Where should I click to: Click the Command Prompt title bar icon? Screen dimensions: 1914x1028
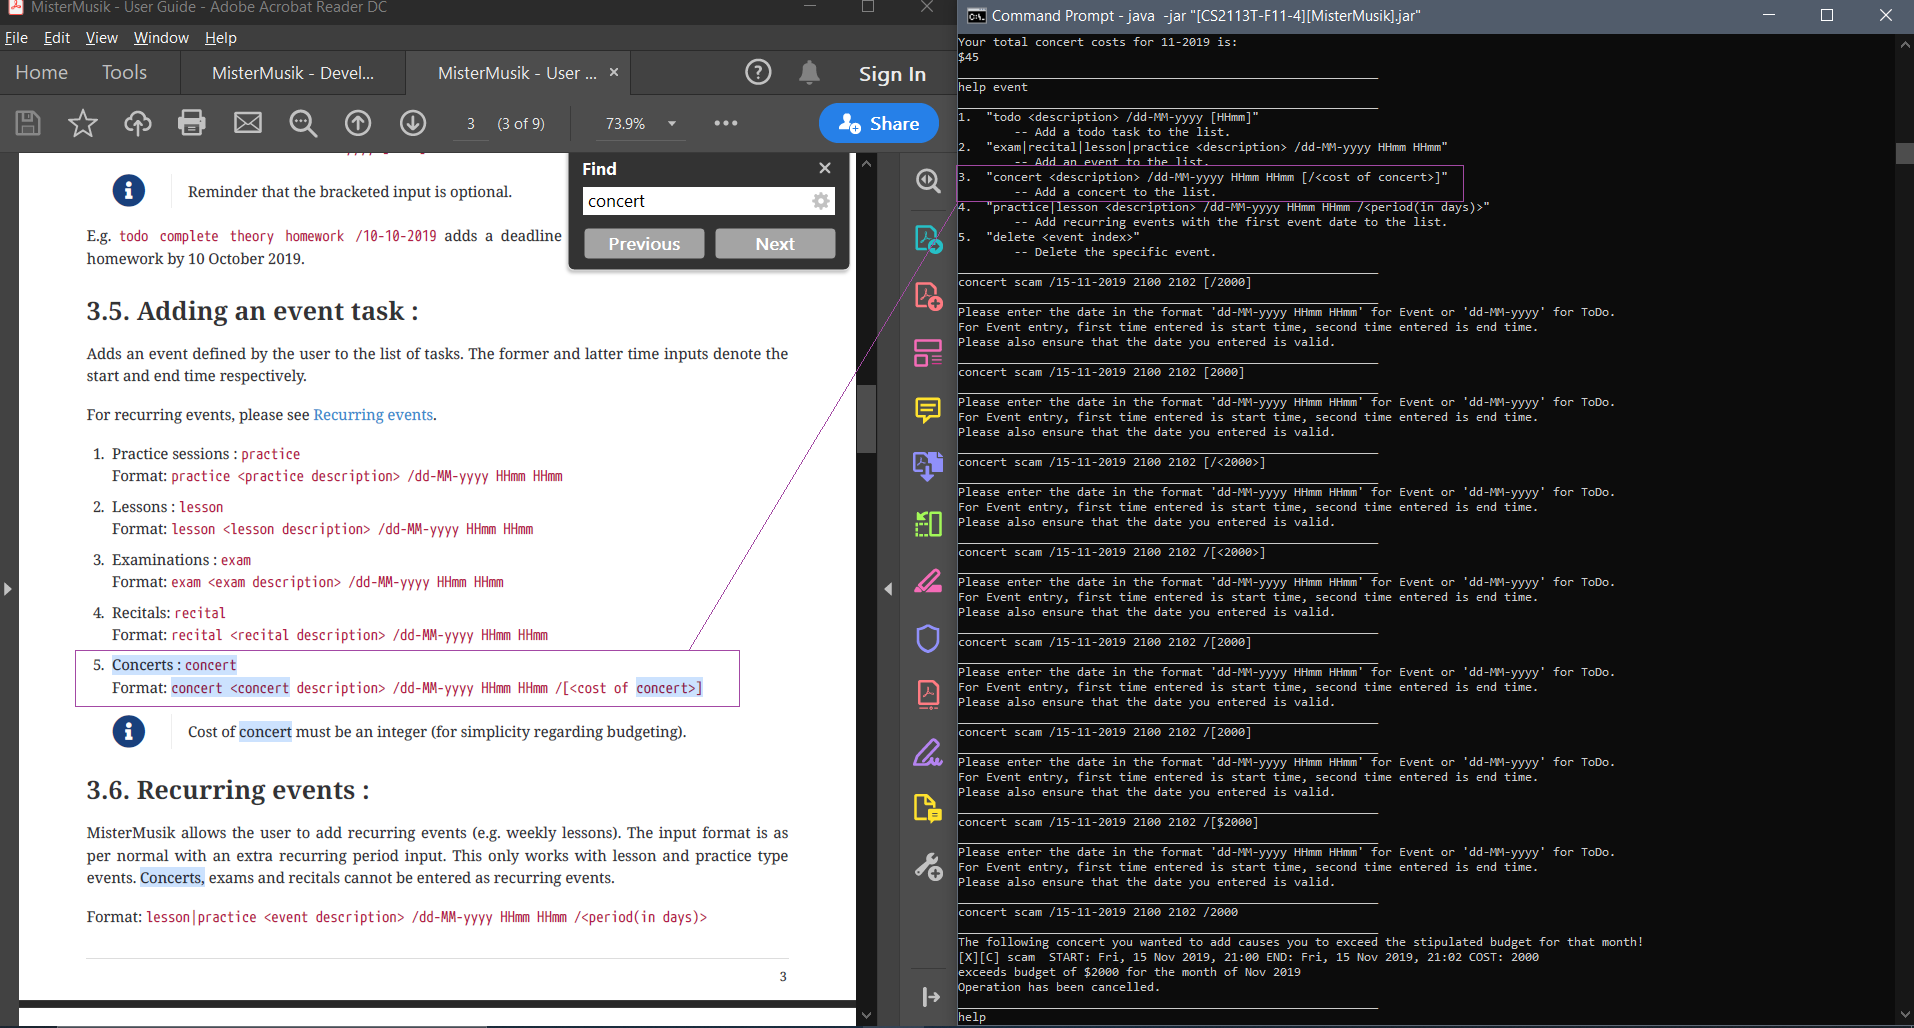point(976,16)
